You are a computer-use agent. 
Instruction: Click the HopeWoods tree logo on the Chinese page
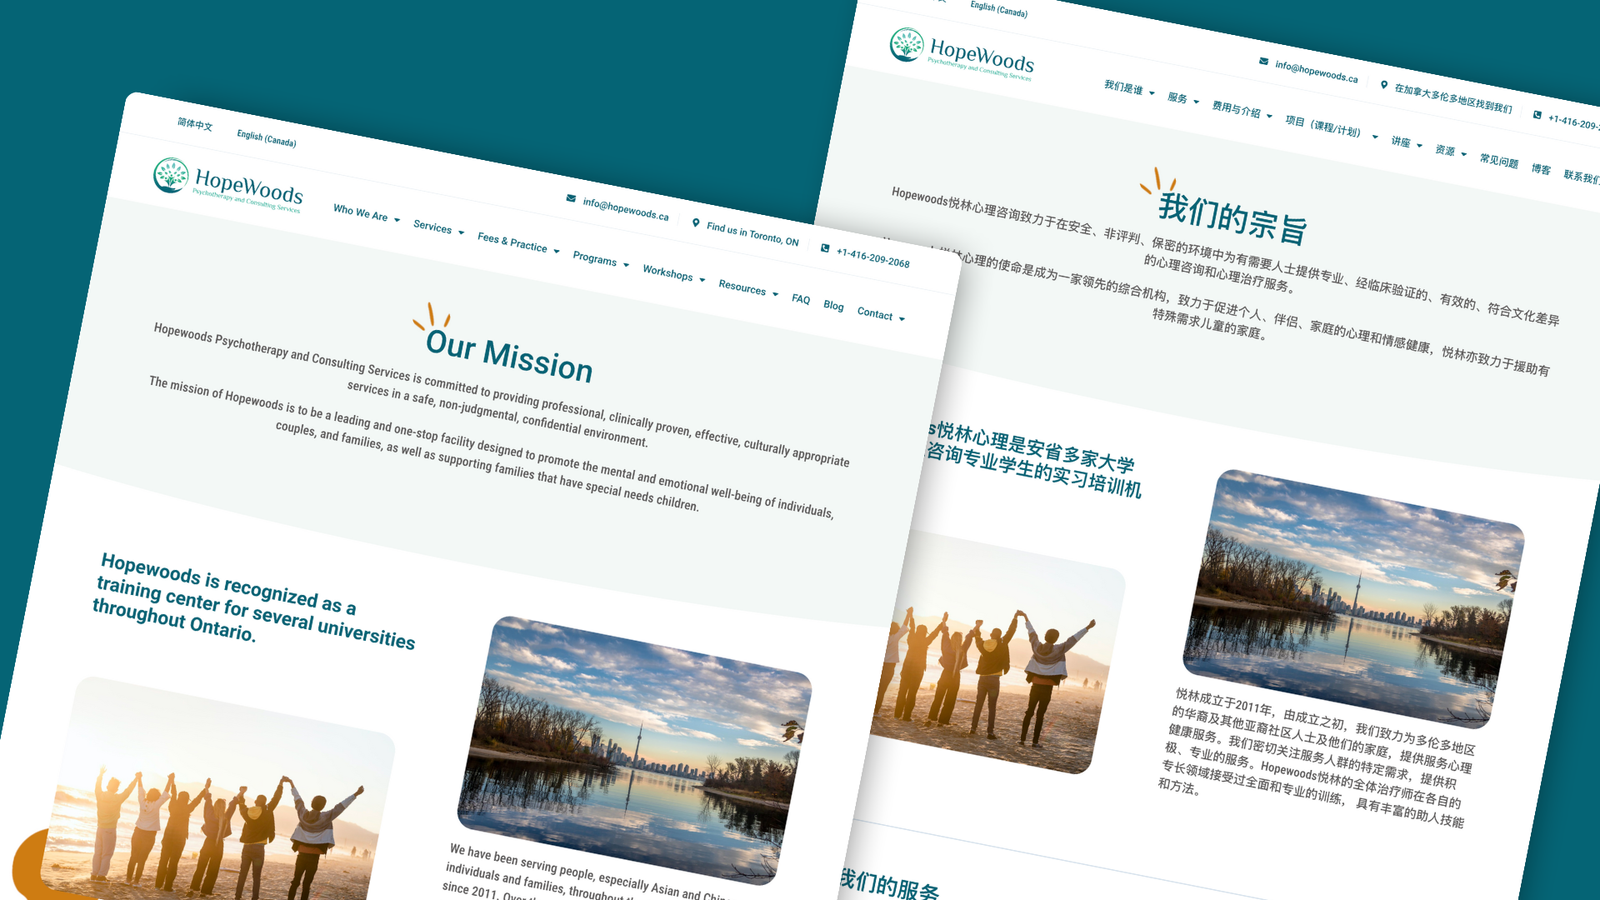(x=906, y=45)
